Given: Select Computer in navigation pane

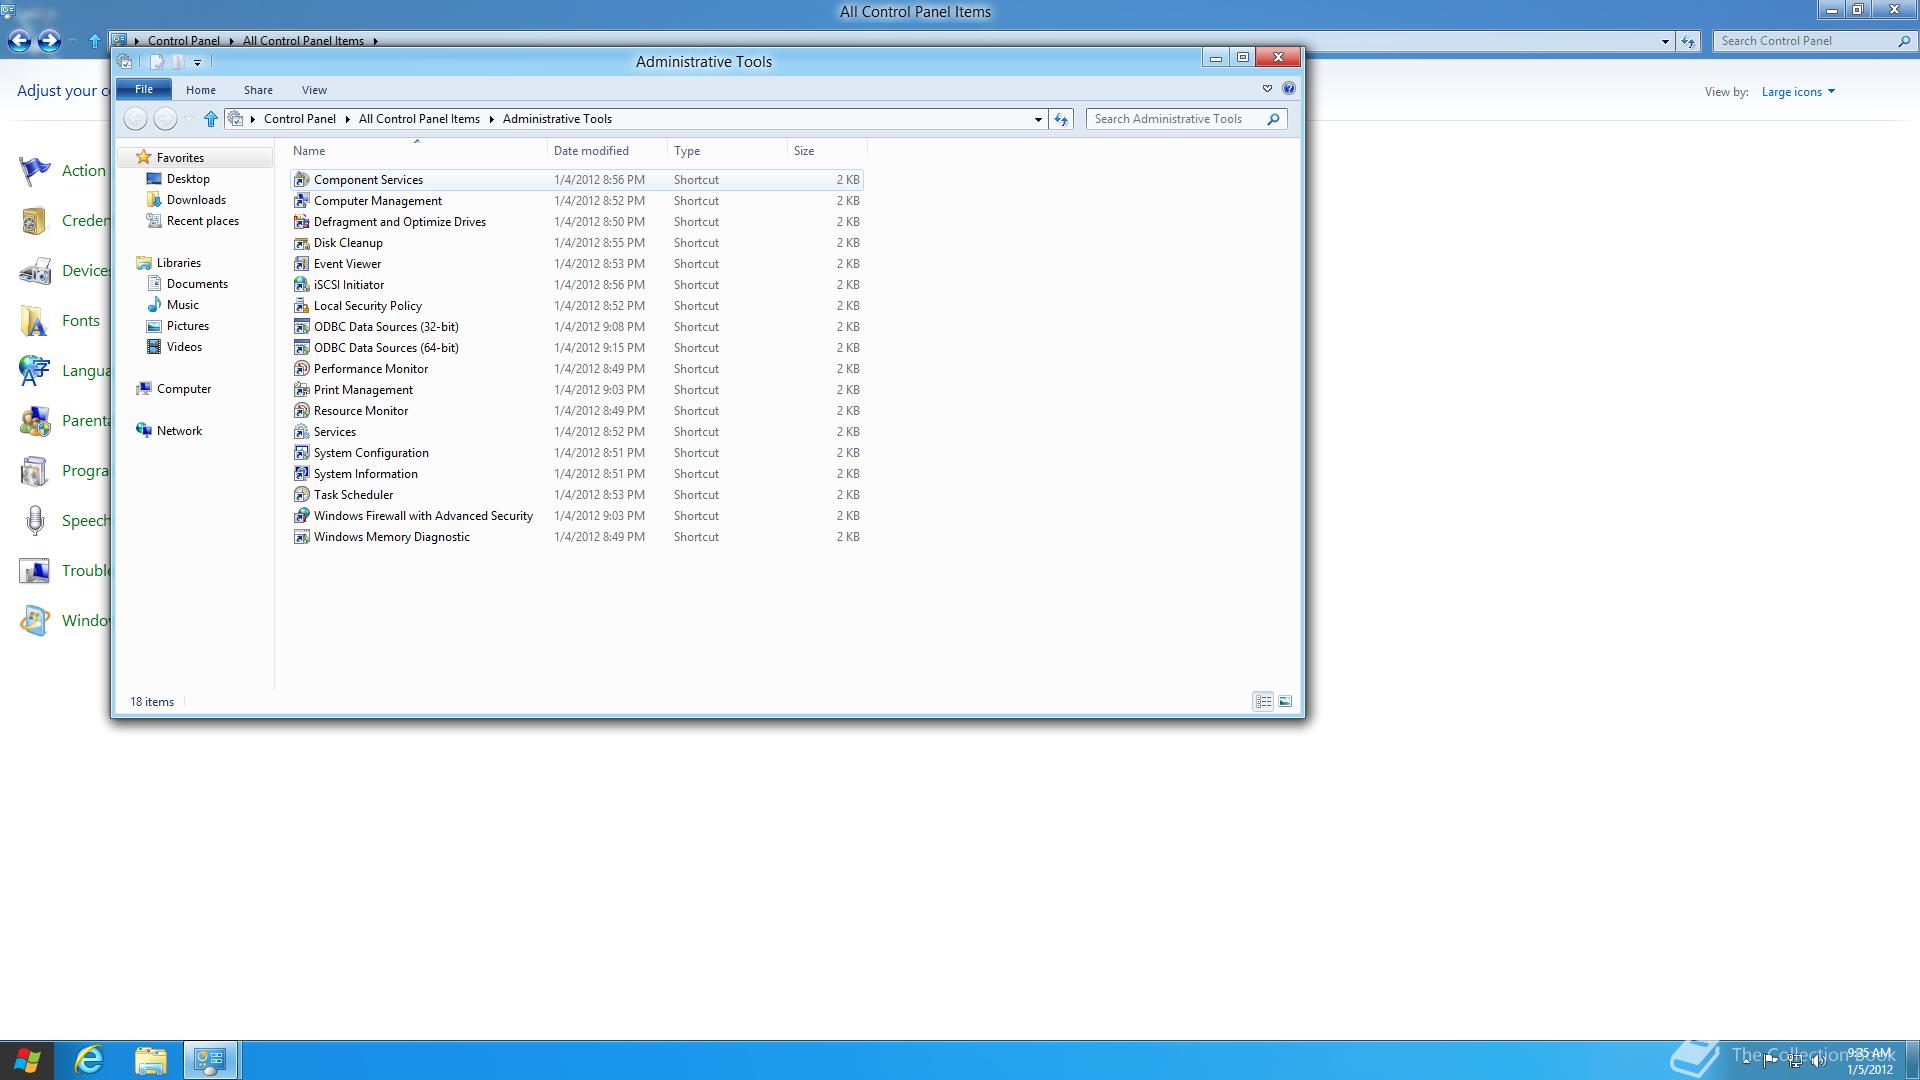Looking at the screenshot, I should point(183,389).
